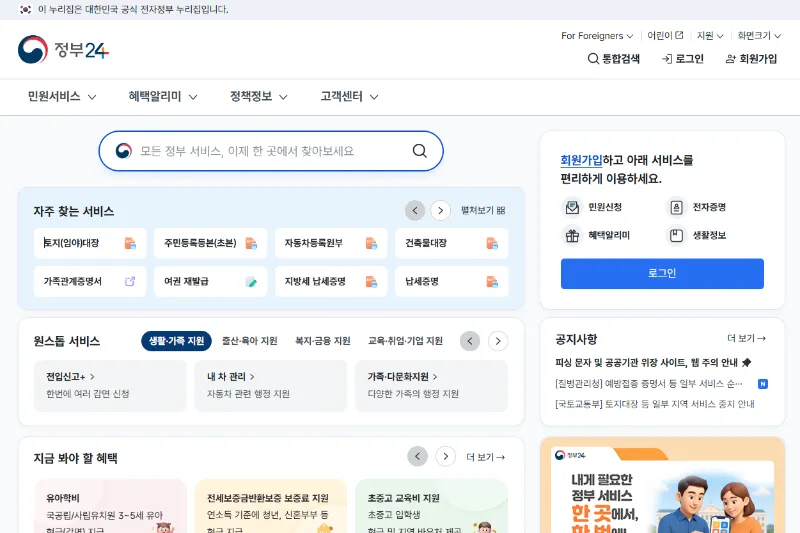Expand the 화면크기 dropdown

(759, 36)
